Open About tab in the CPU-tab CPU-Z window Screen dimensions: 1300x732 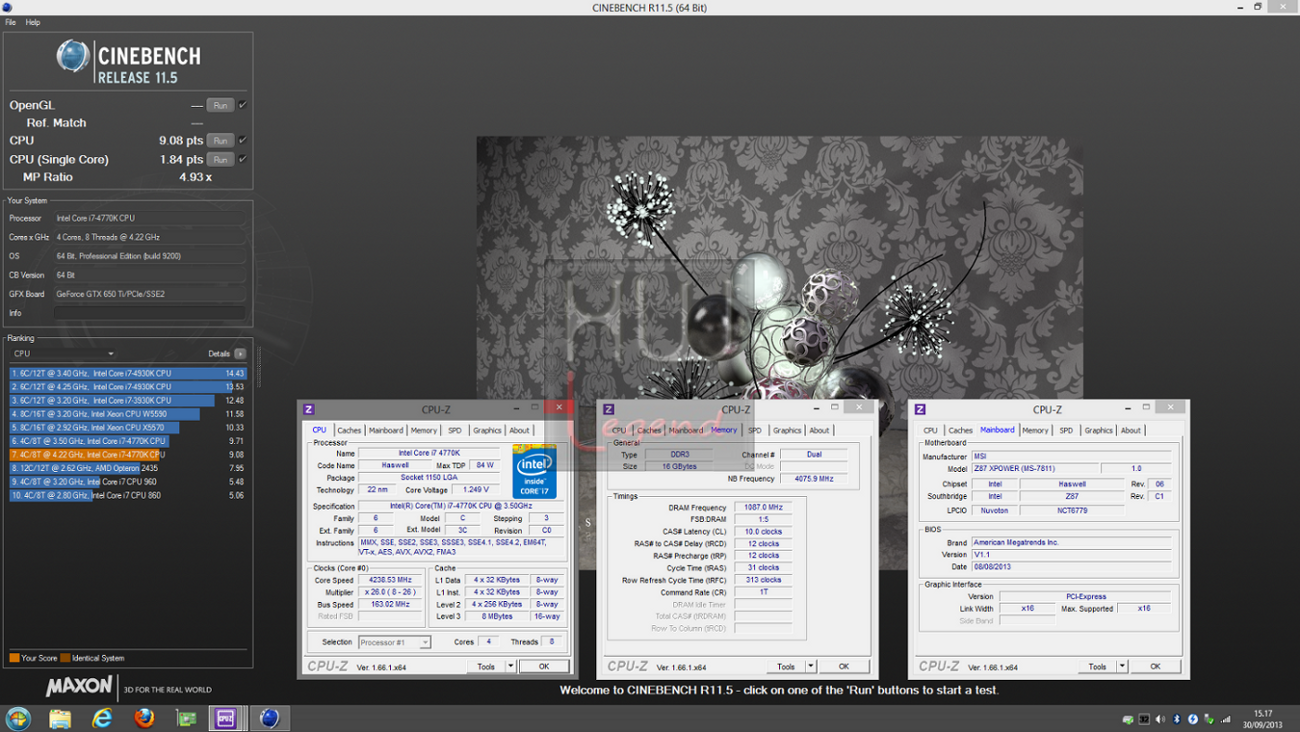coord(519,430)
